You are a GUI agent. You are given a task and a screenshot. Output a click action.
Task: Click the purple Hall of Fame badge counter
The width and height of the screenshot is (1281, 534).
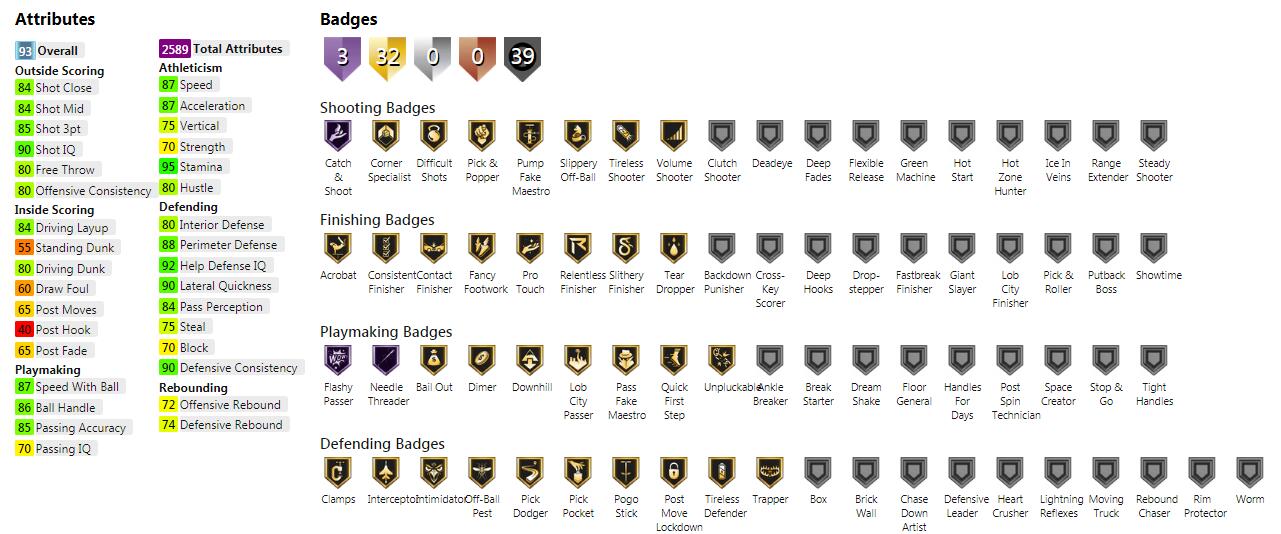pyautogui.click(x=342, y=58)
